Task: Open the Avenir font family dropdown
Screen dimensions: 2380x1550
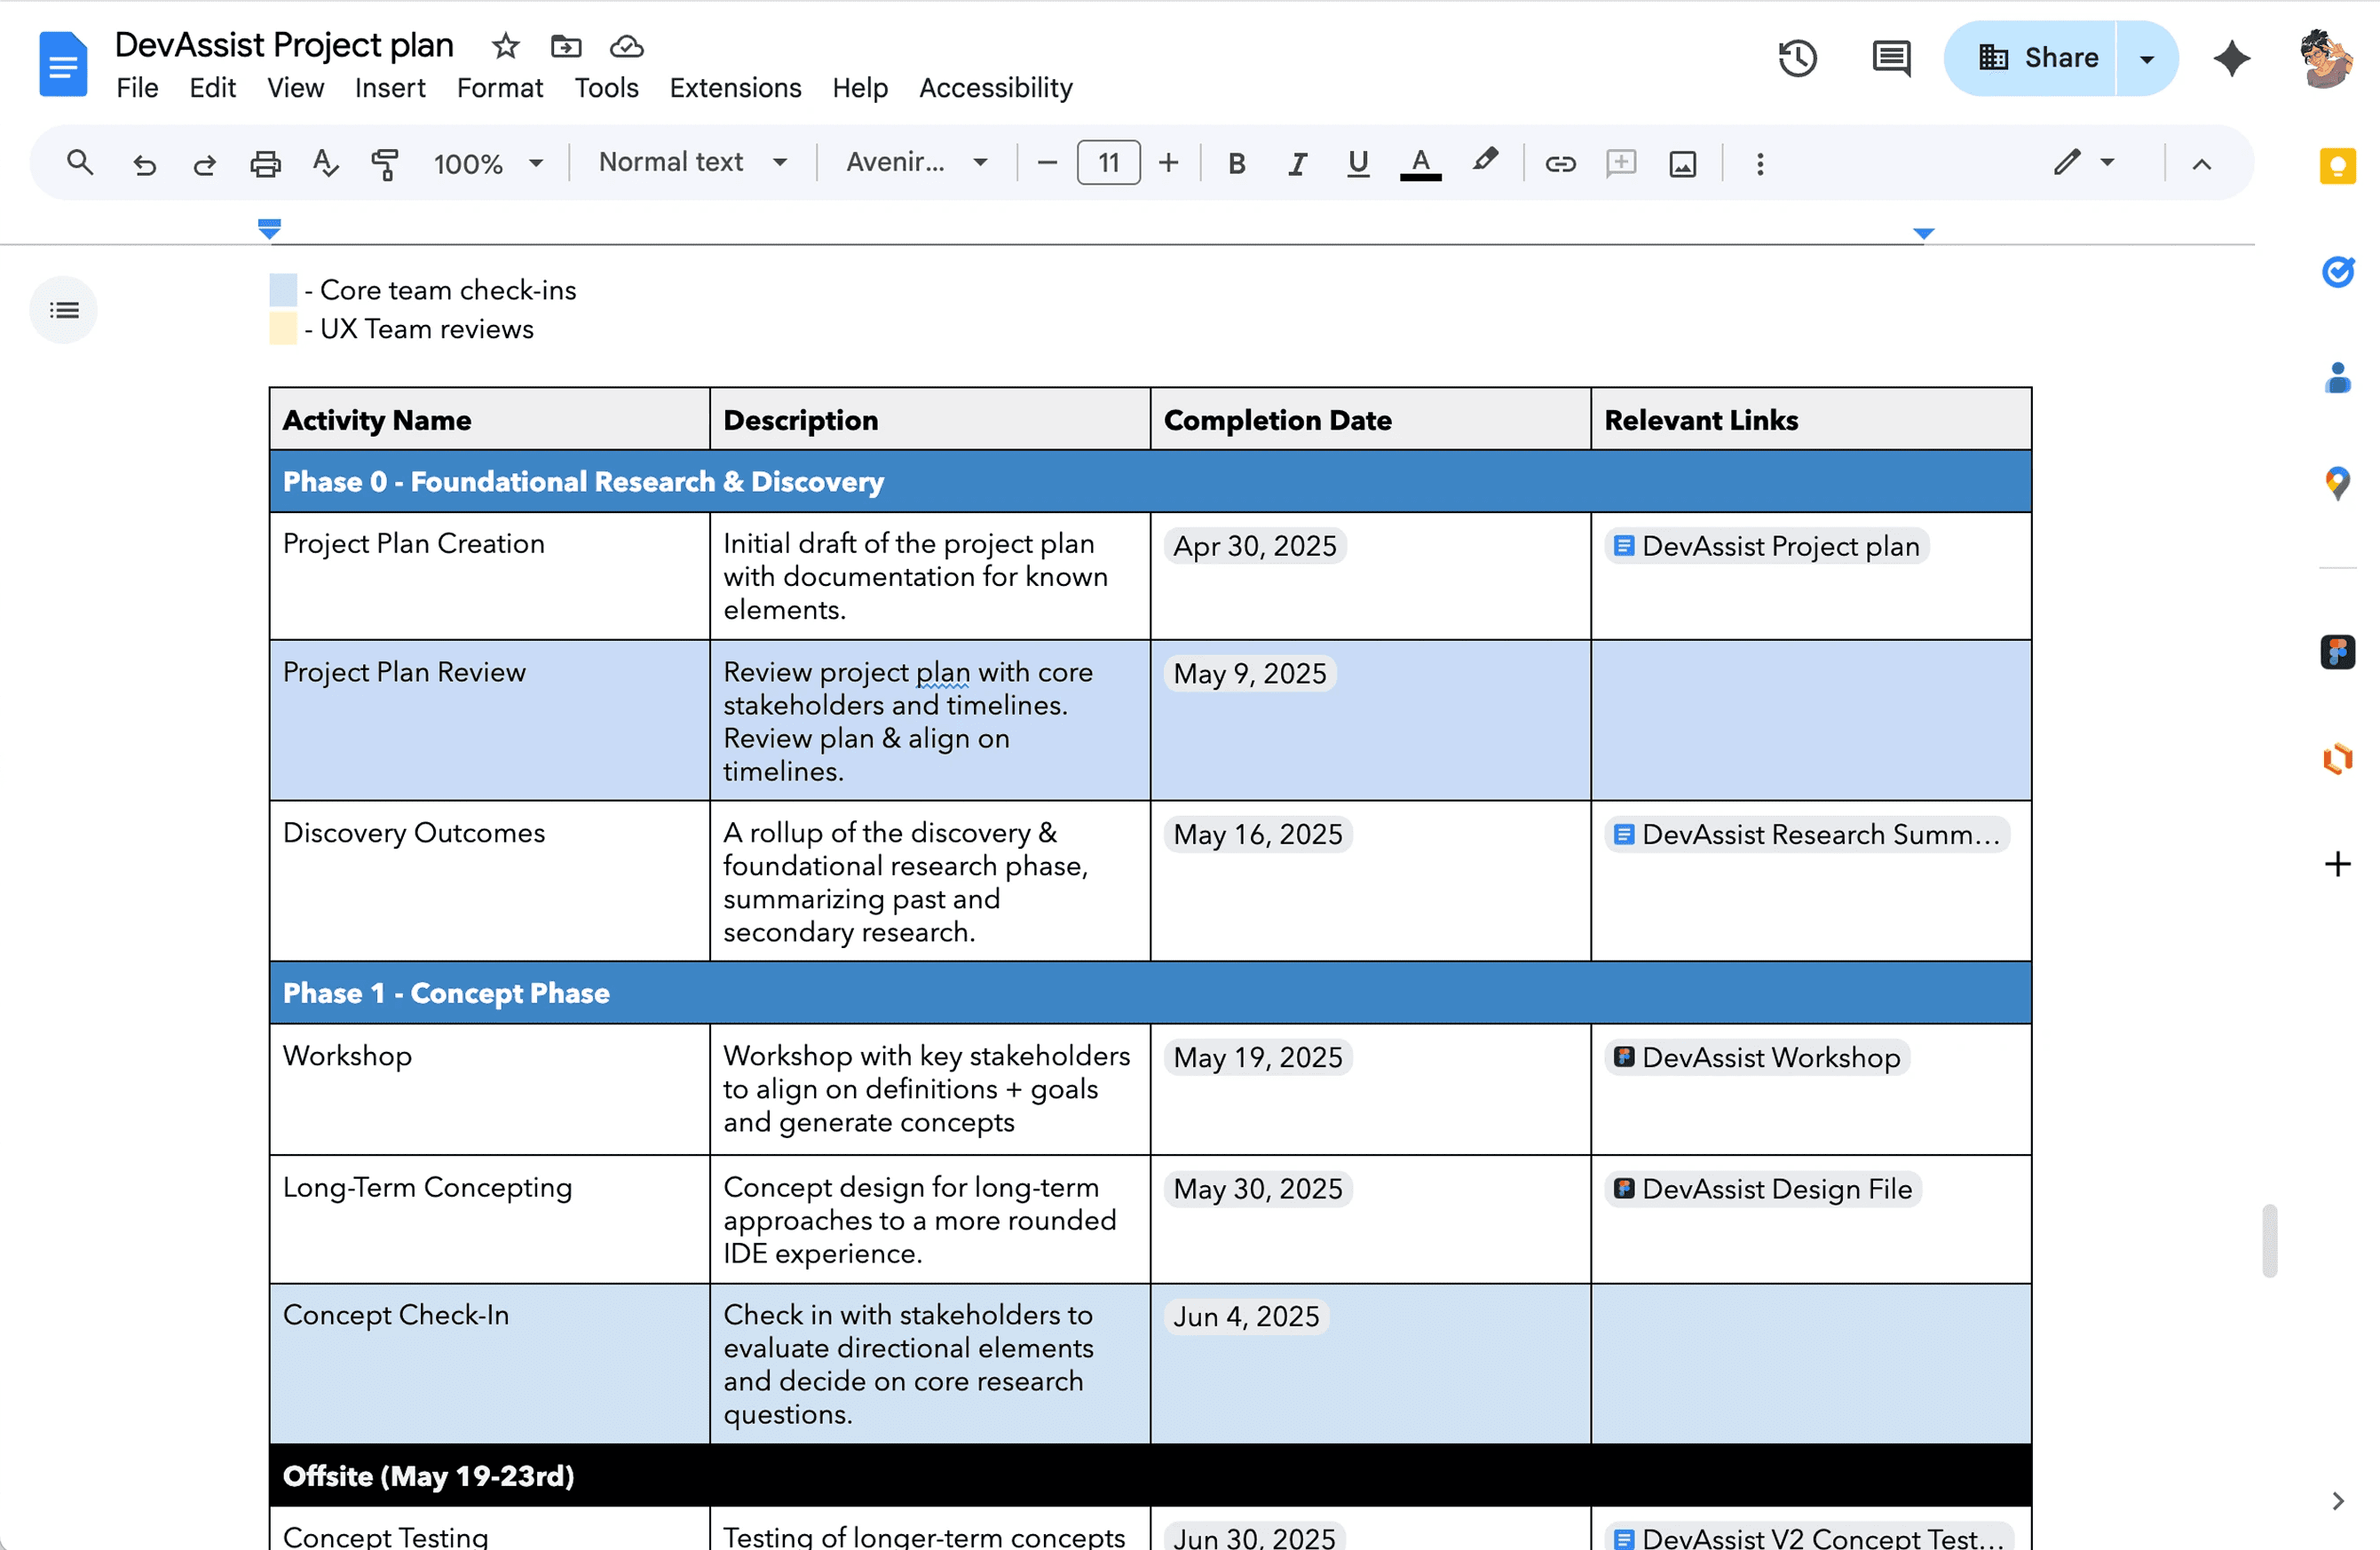Action: [916, 162]
